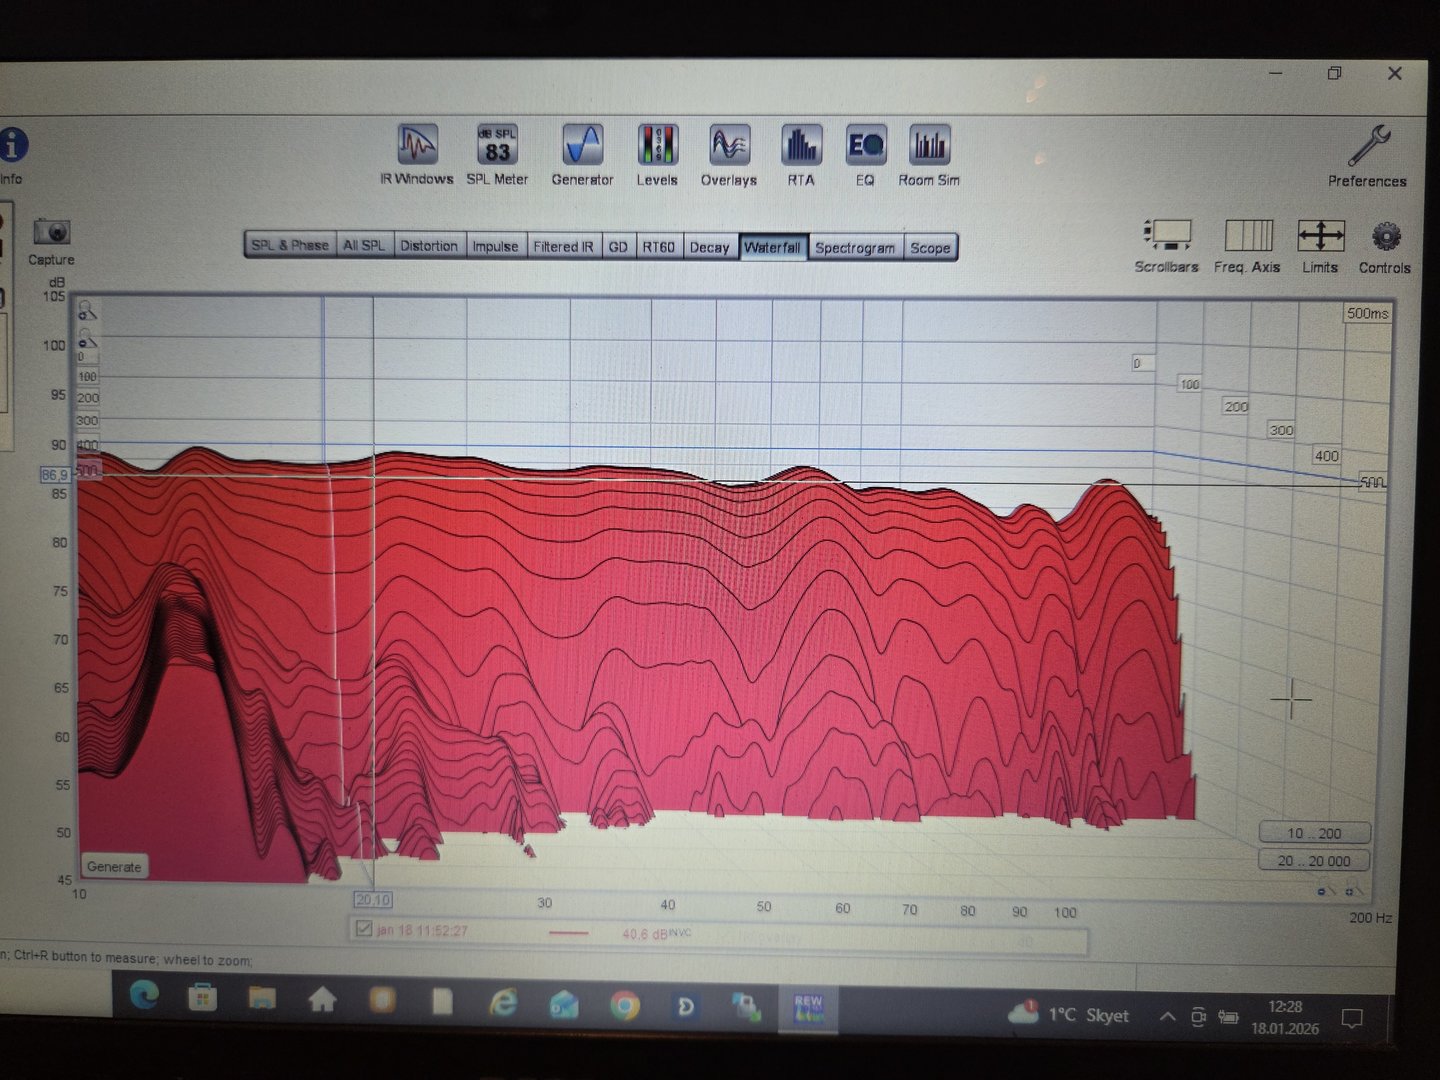Image resolution: width=1440 pixels, height=1080 pixels.
Task: Open the RTA window
Action: point(801,155)
